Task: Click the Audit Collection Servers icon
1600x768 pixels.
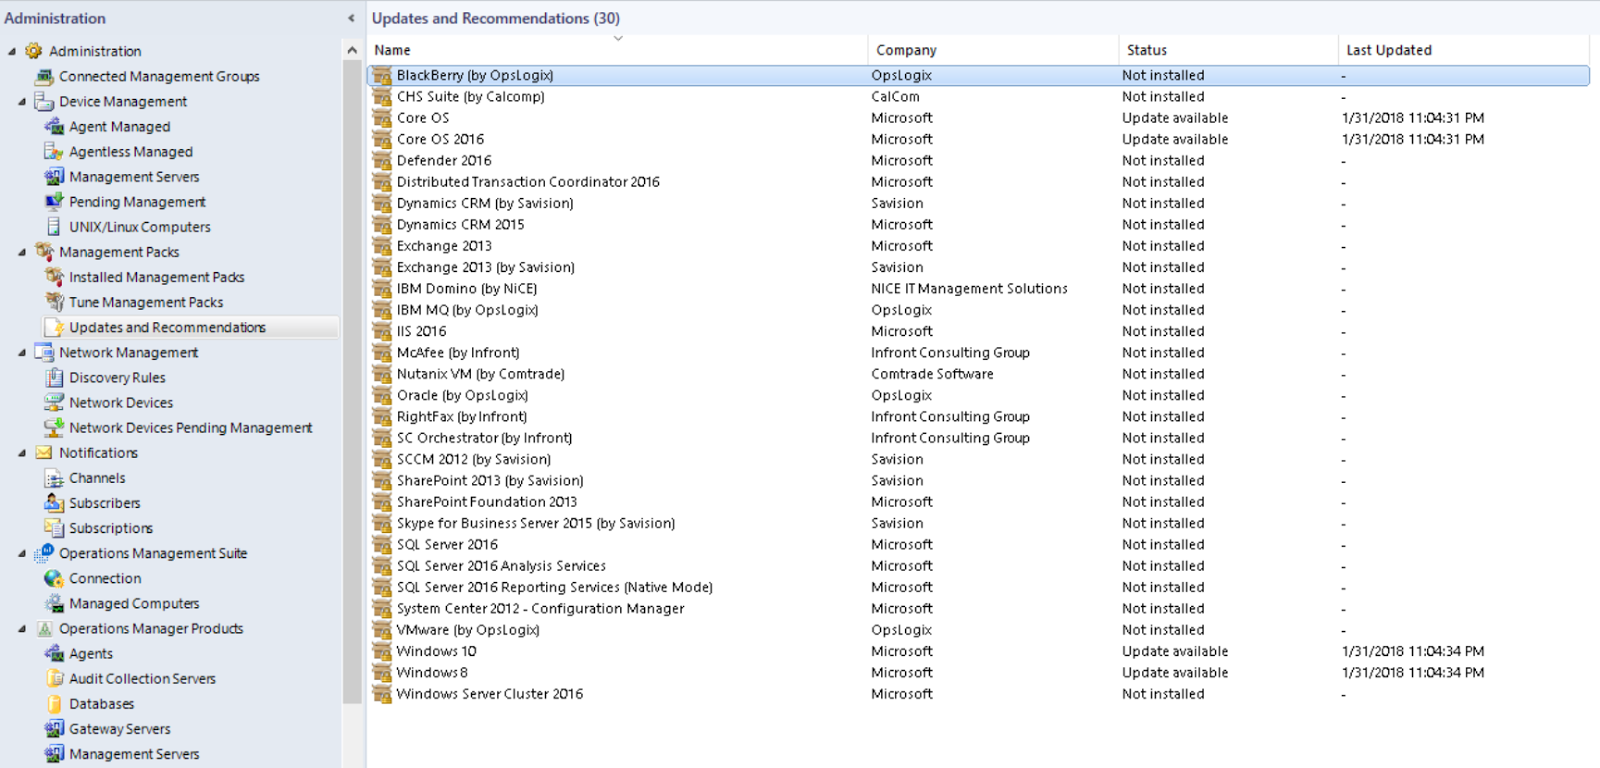Action: tap(54, 678)
